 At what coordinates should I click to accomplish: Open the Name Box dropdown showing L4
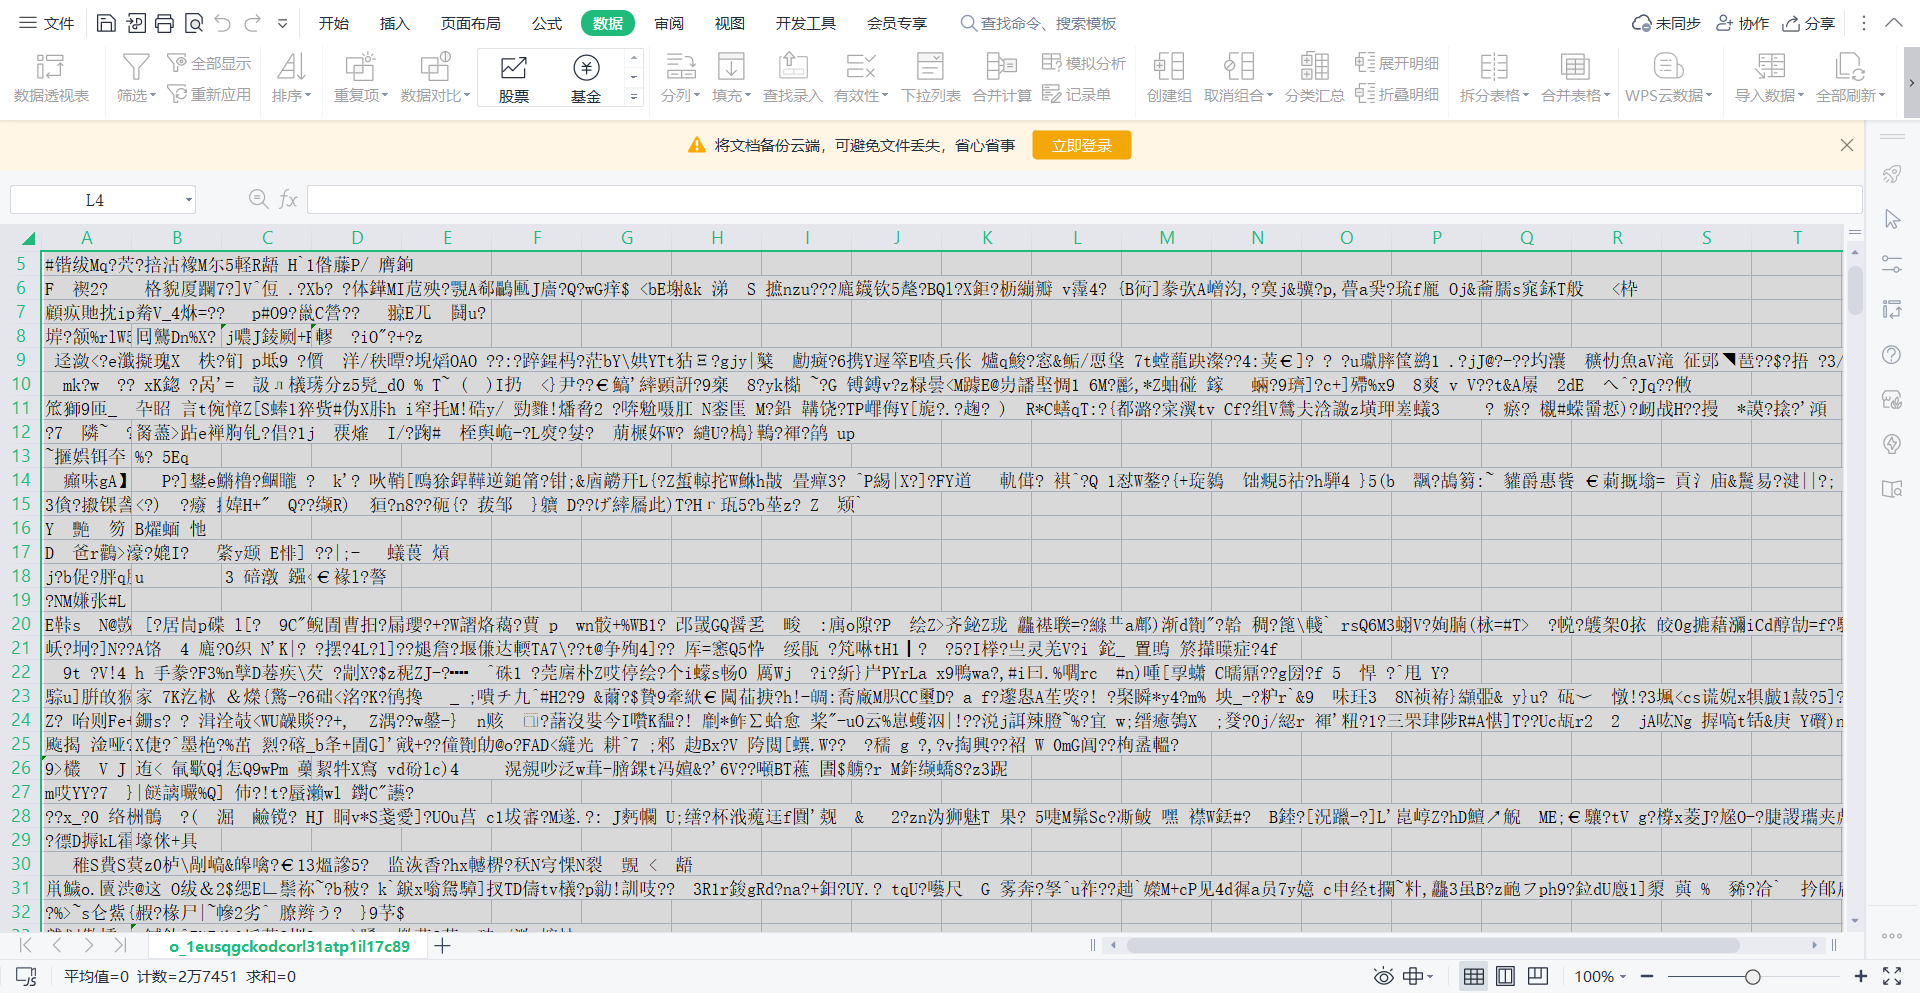(x=188, y=200)
